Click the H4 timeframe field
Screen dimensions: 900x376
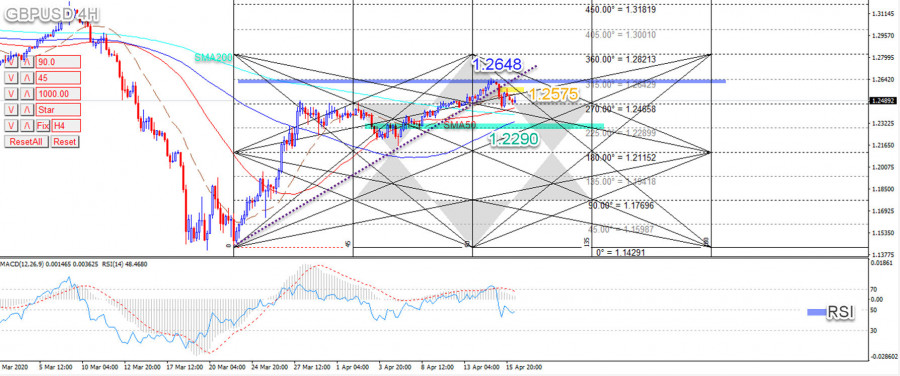point(67,125)
